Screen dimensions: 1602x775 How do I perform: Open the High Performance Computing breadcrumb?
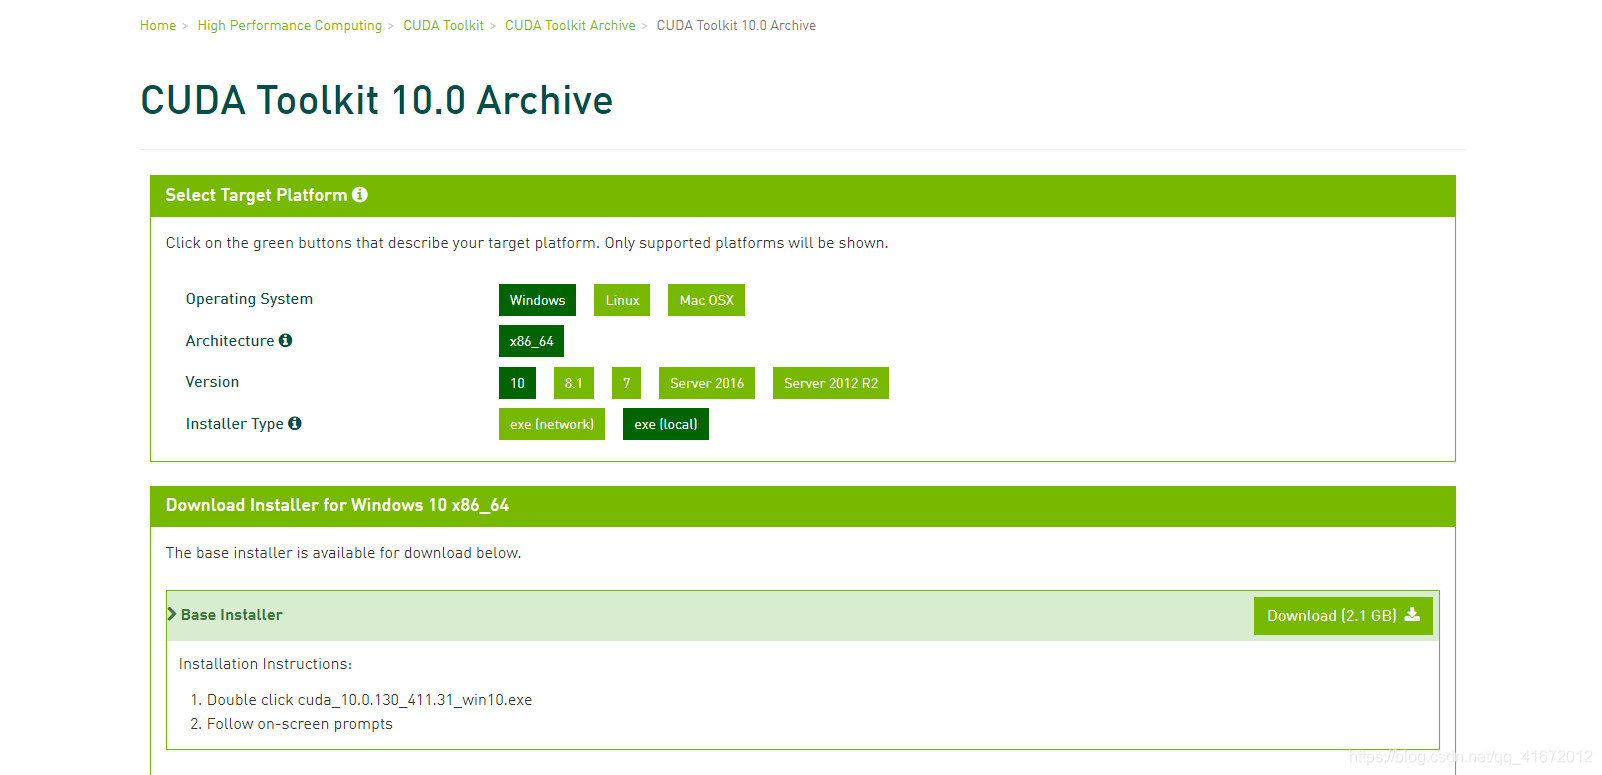click(x=290, y=25)
